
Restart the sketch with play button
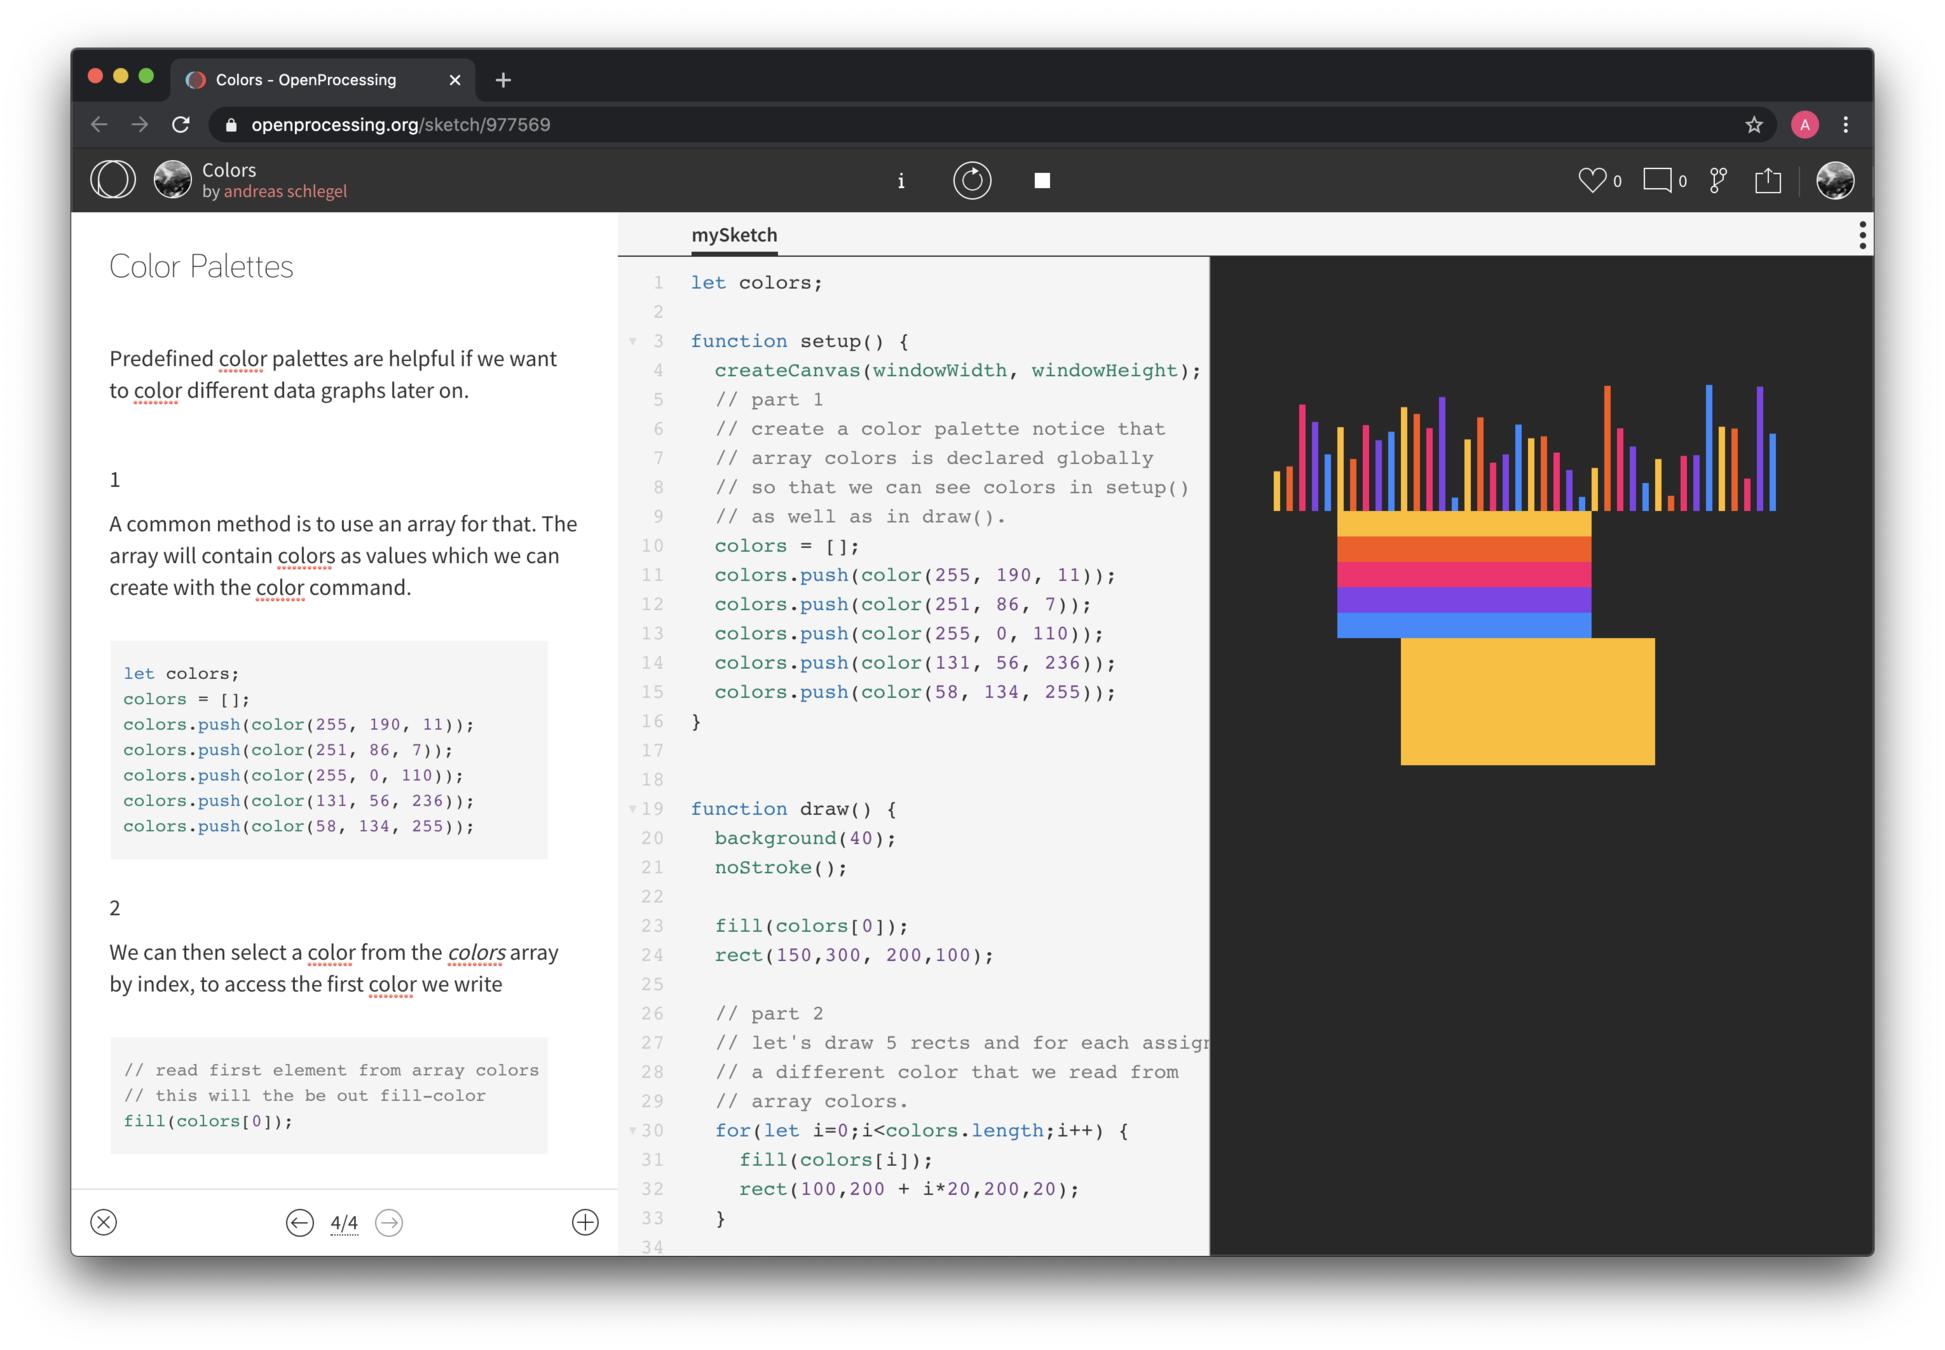point(972,181)
